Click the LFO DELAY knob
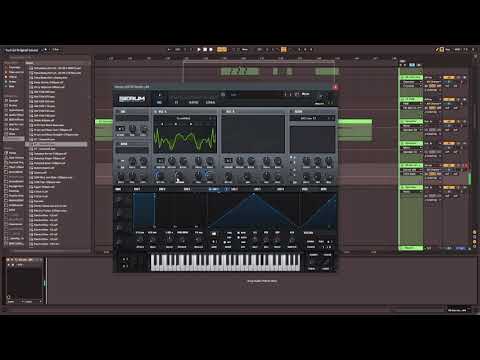The width and height of the screenshot is (480, 360). tap(277, 240)
